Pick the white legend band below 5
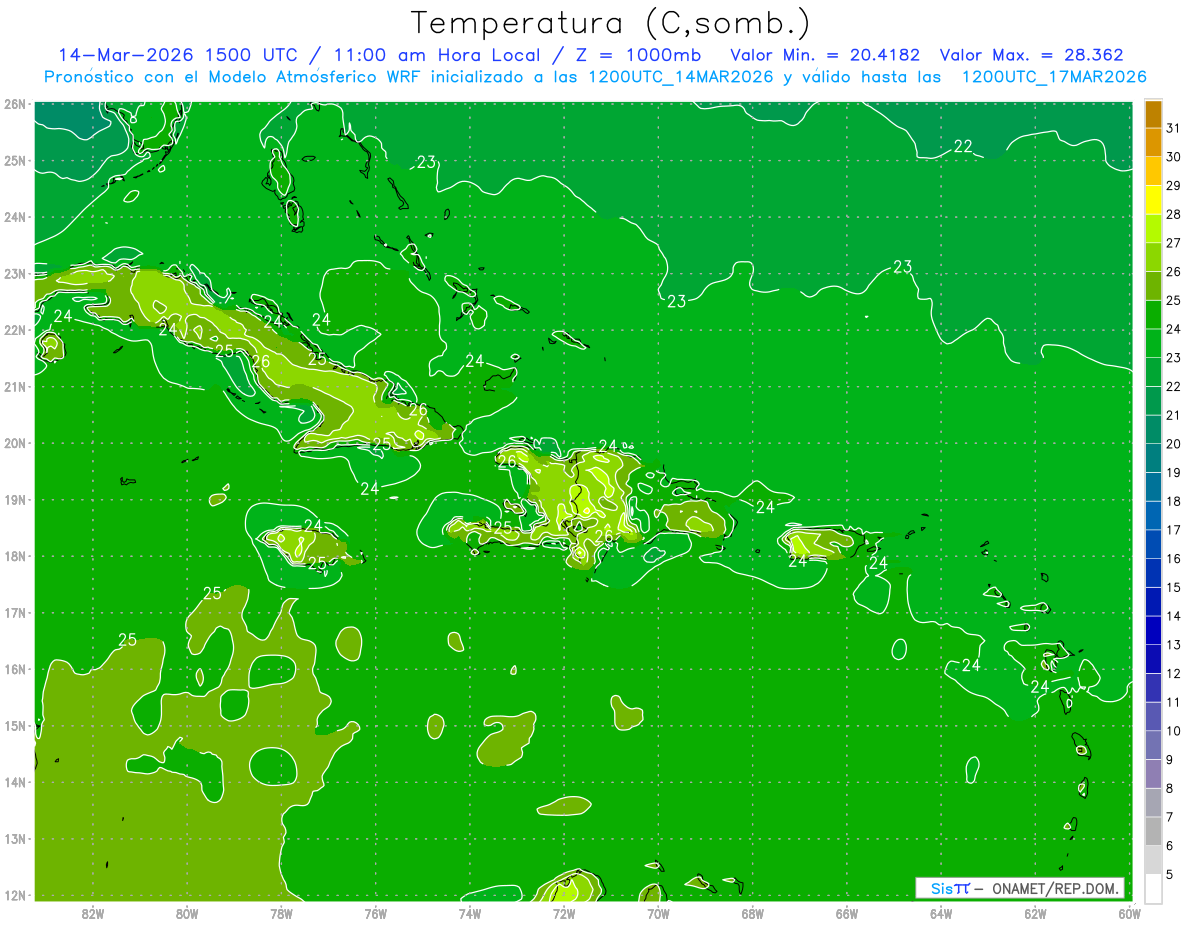 coord(1153,889)
